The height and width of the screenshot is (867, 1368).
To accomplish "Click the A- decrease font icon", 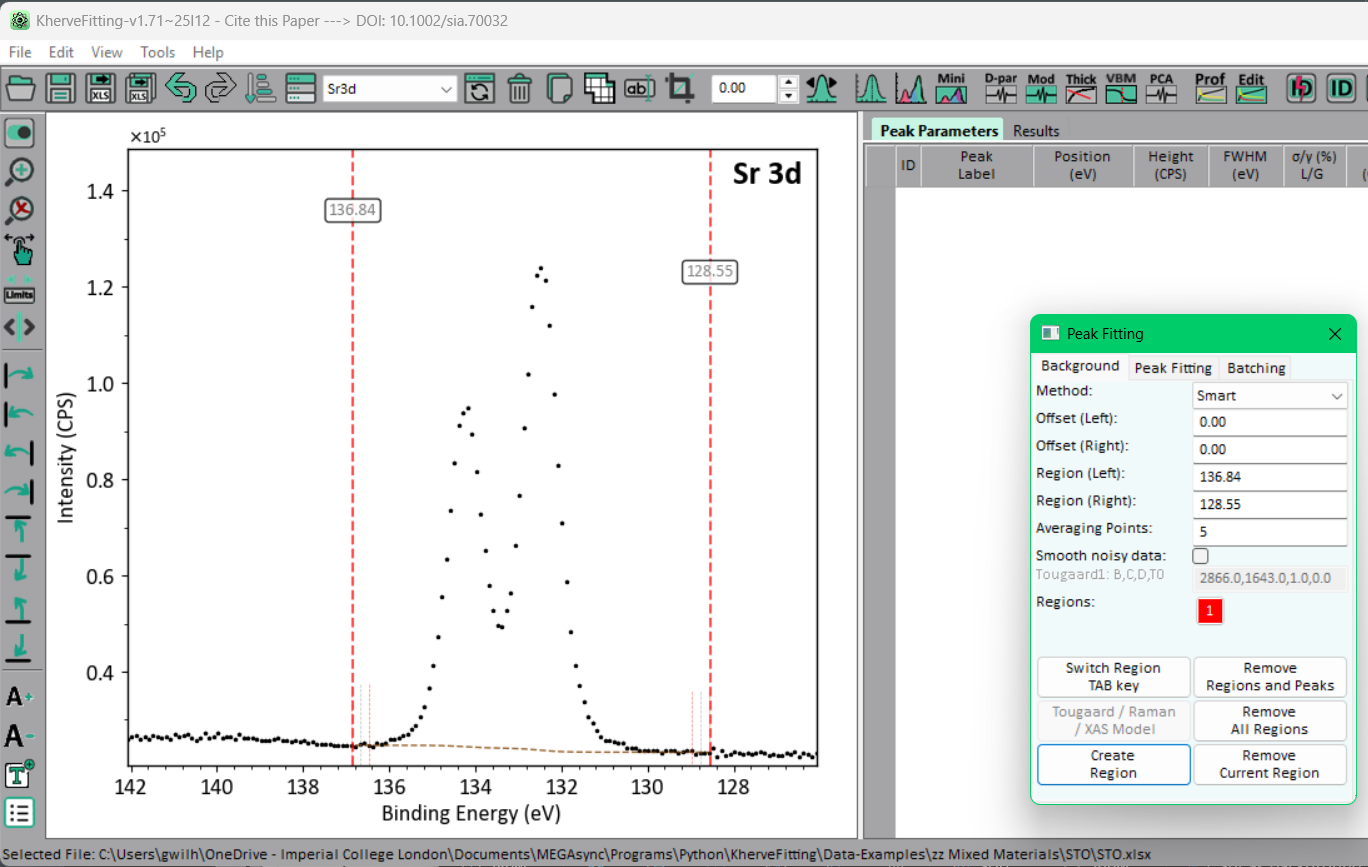I will click(19, 737).
